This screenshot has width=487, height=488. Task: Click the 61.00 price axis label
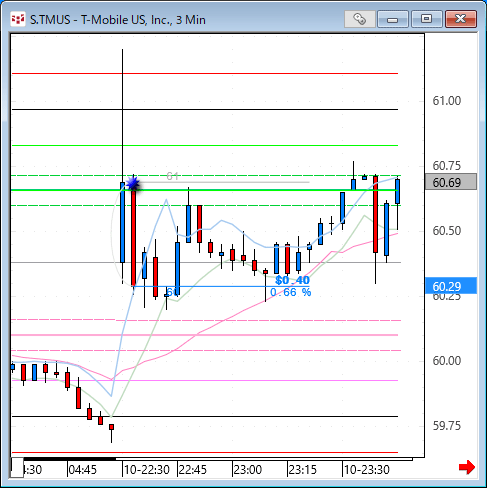pyautogui.click(x=447, y=101)
